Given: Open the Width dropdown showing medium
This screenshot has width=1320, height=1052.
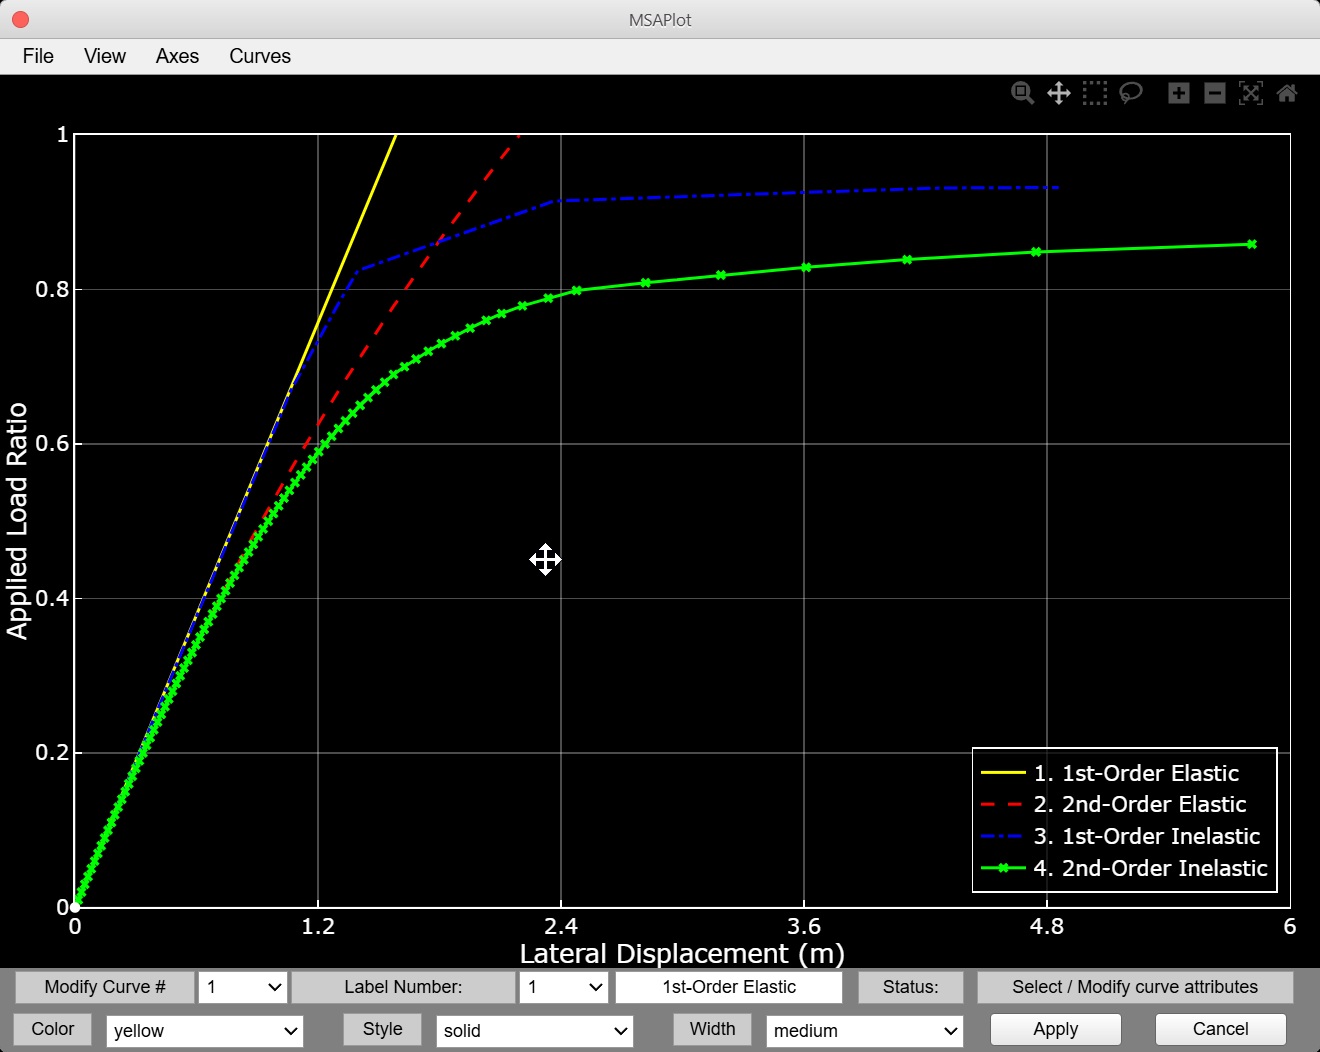Looking at the screenshot, I should click(x=864, y=1031).
